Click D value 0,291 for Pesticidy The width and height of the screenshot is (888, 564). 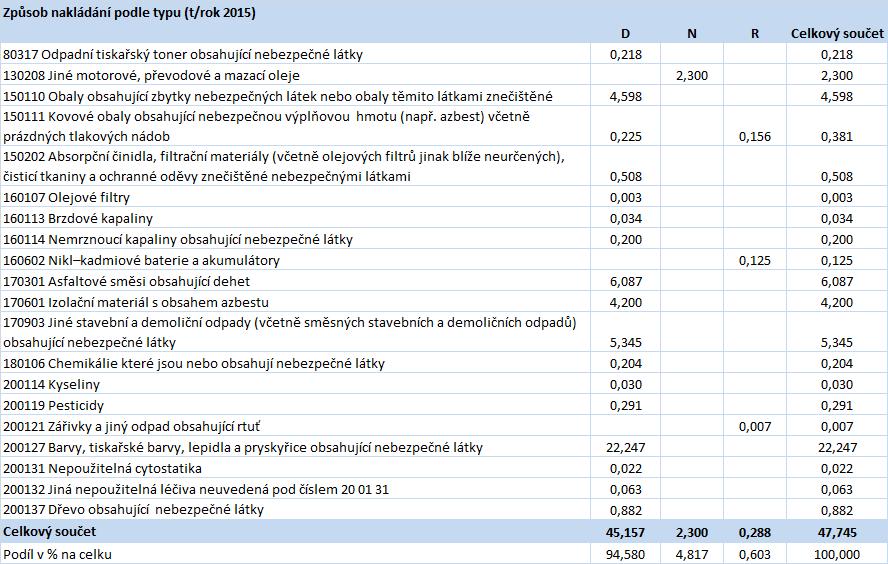625,405
